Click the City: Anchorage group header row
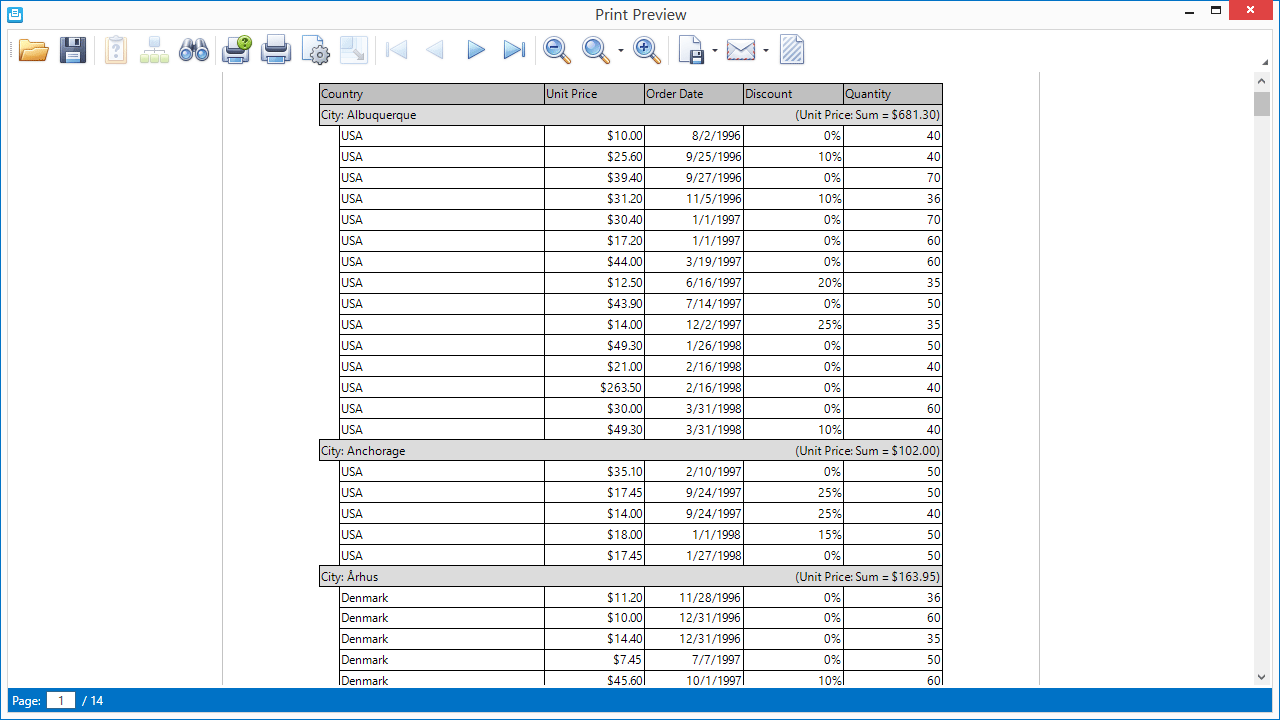Screen dimensions: 1280x720 (x=630, y=451)
